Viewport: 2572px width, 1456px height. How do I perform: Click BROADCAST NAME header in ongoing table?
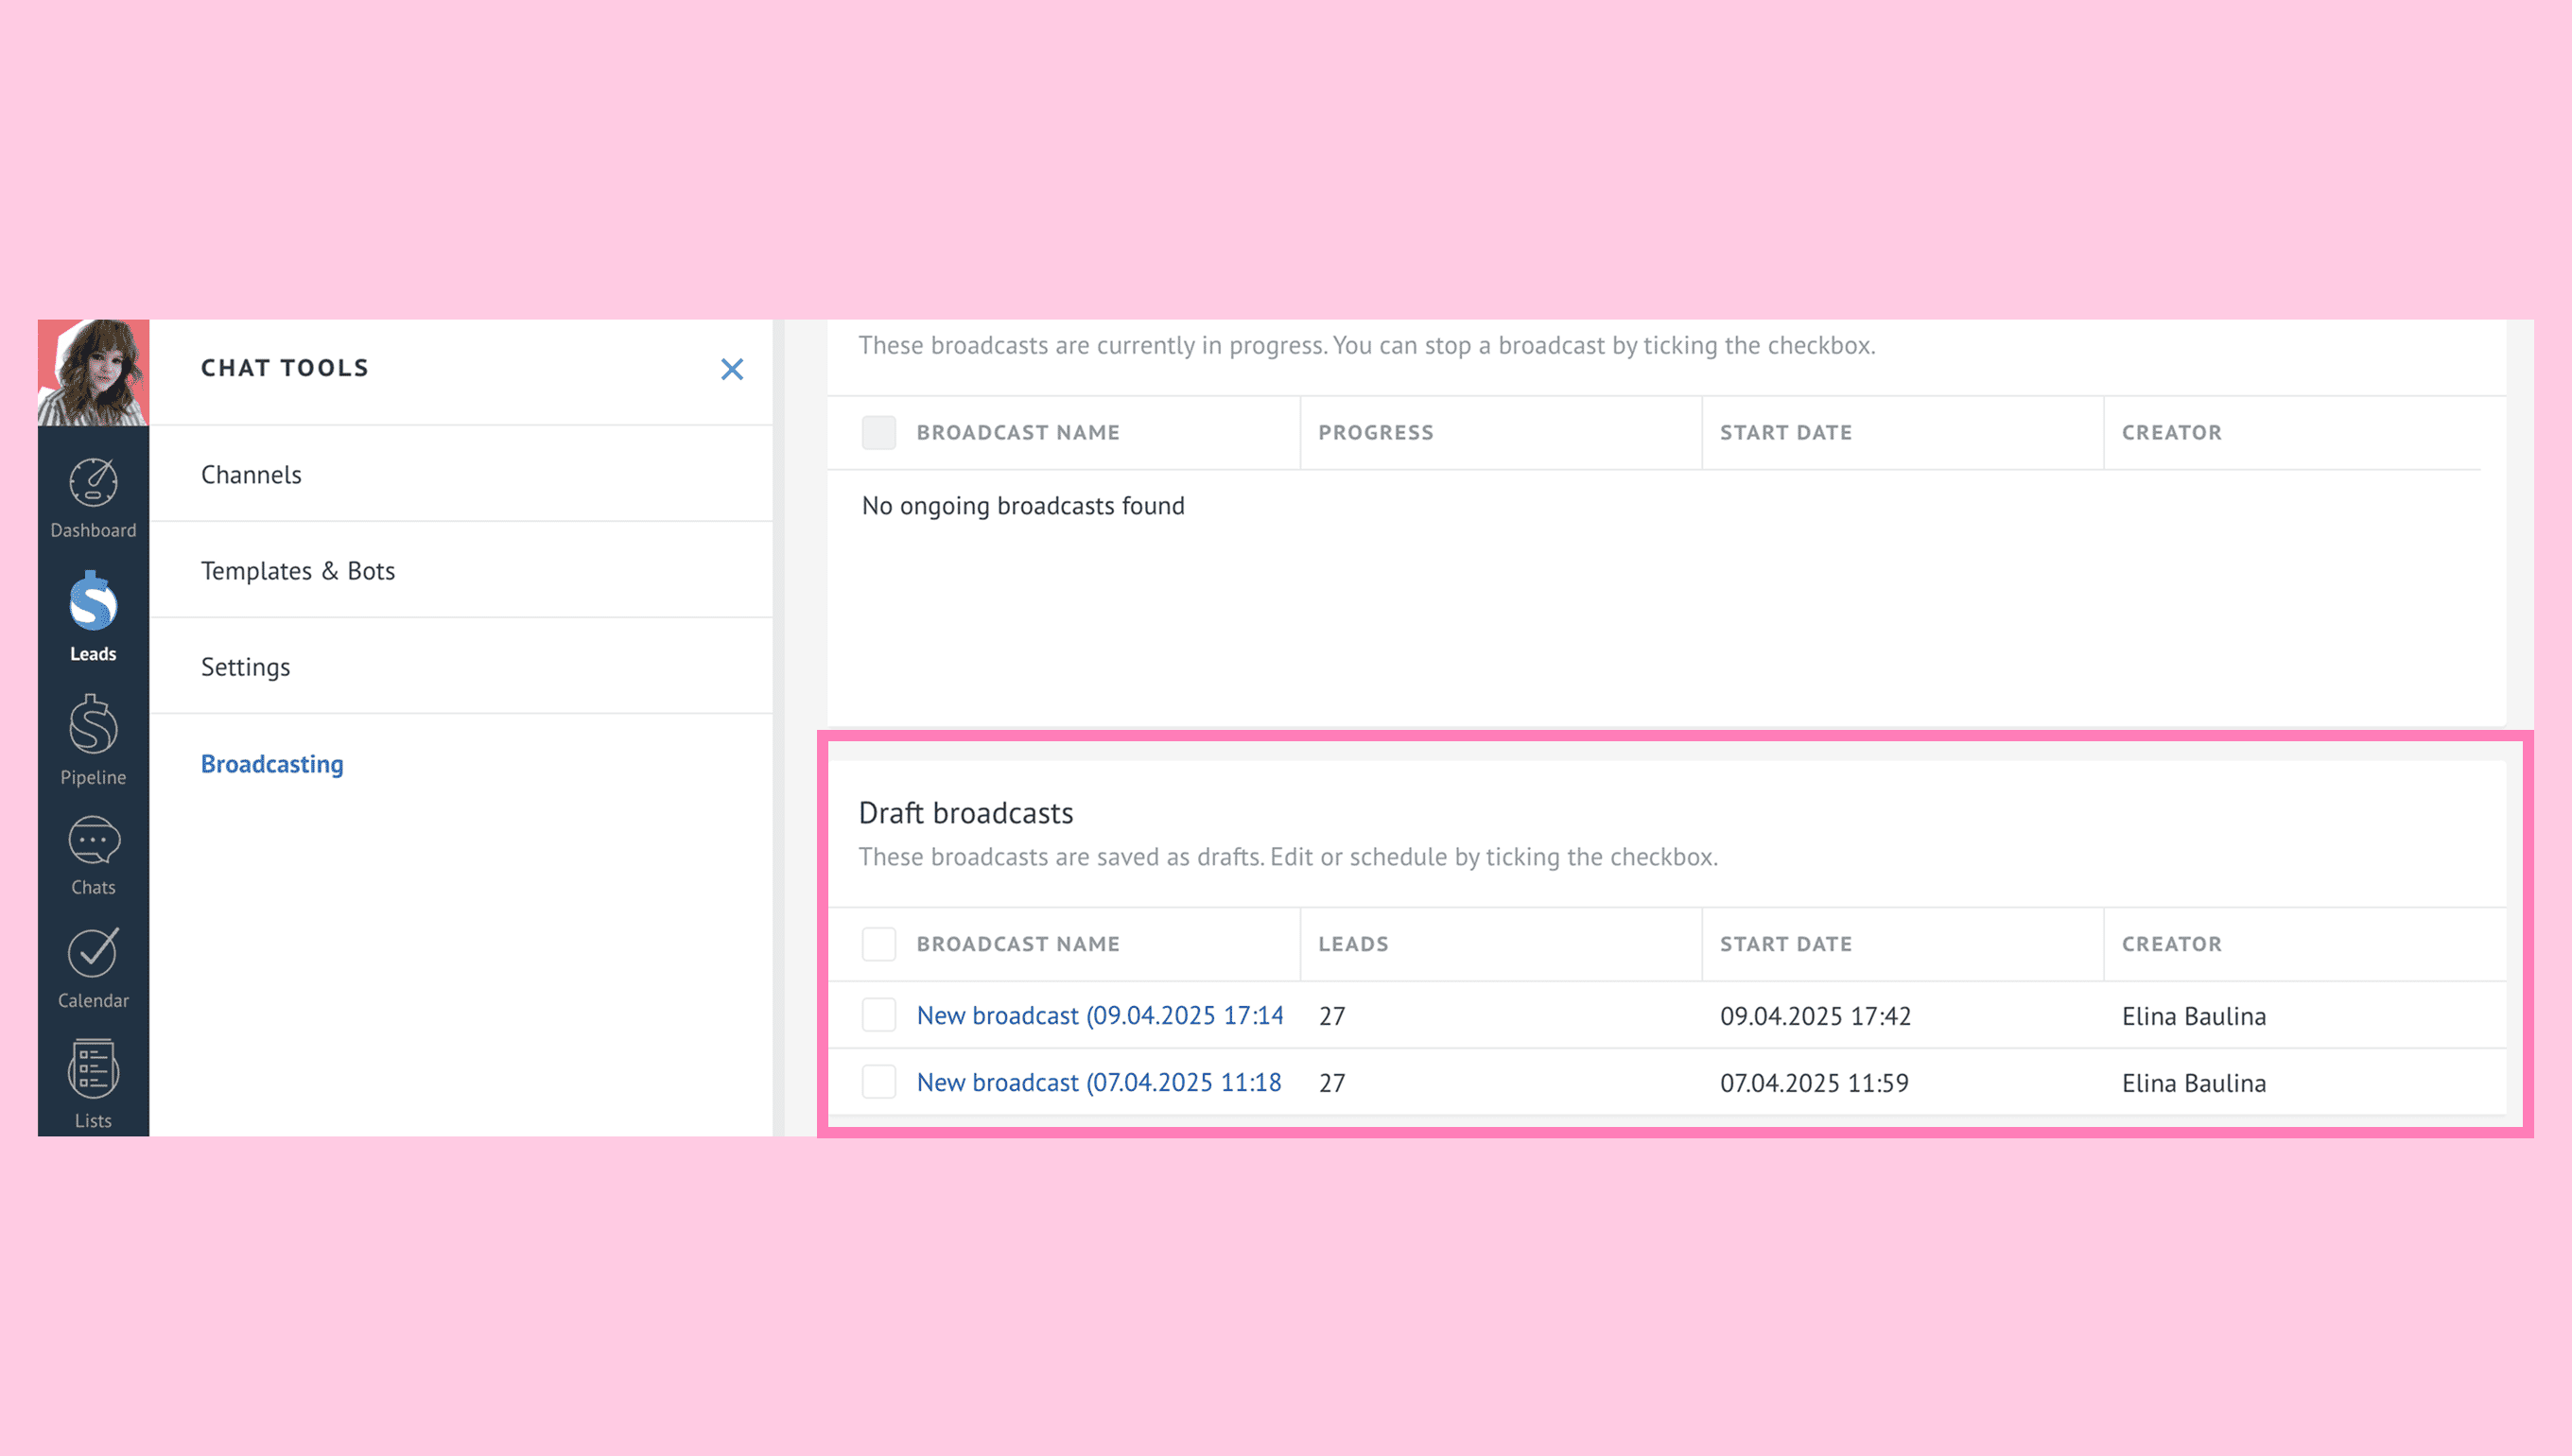click(1018, 432)
